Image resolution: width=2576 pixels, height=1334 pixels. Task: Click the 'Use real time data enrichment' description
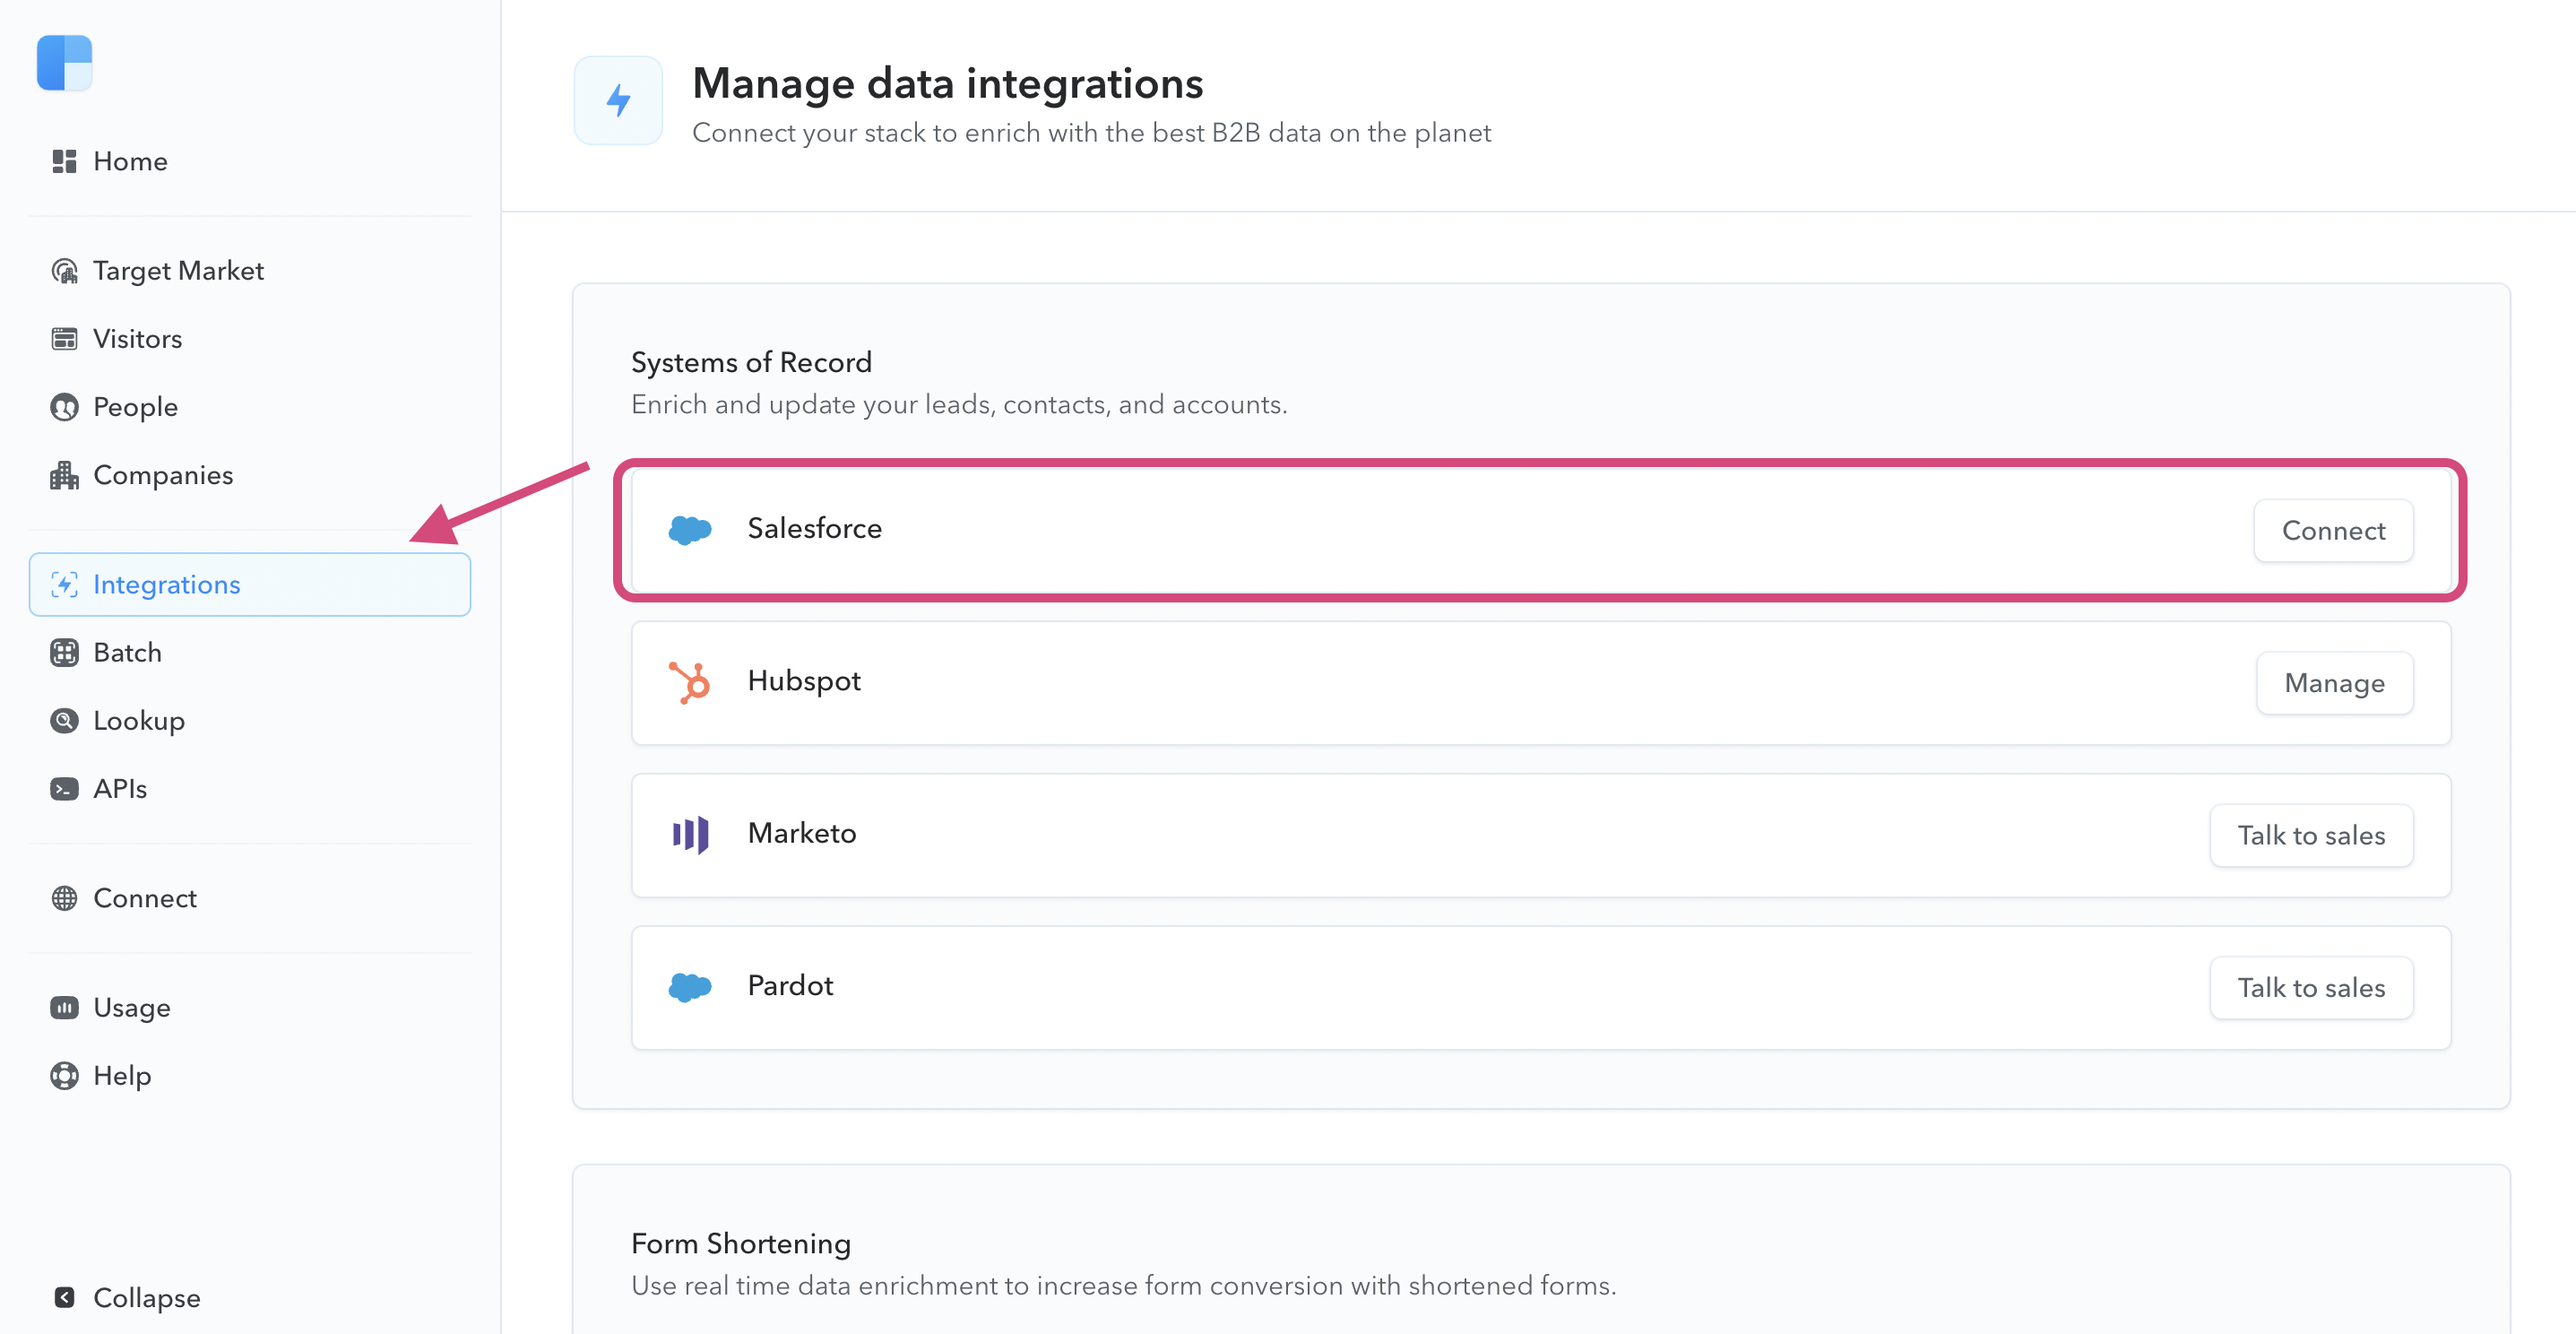[1123, 1286]
